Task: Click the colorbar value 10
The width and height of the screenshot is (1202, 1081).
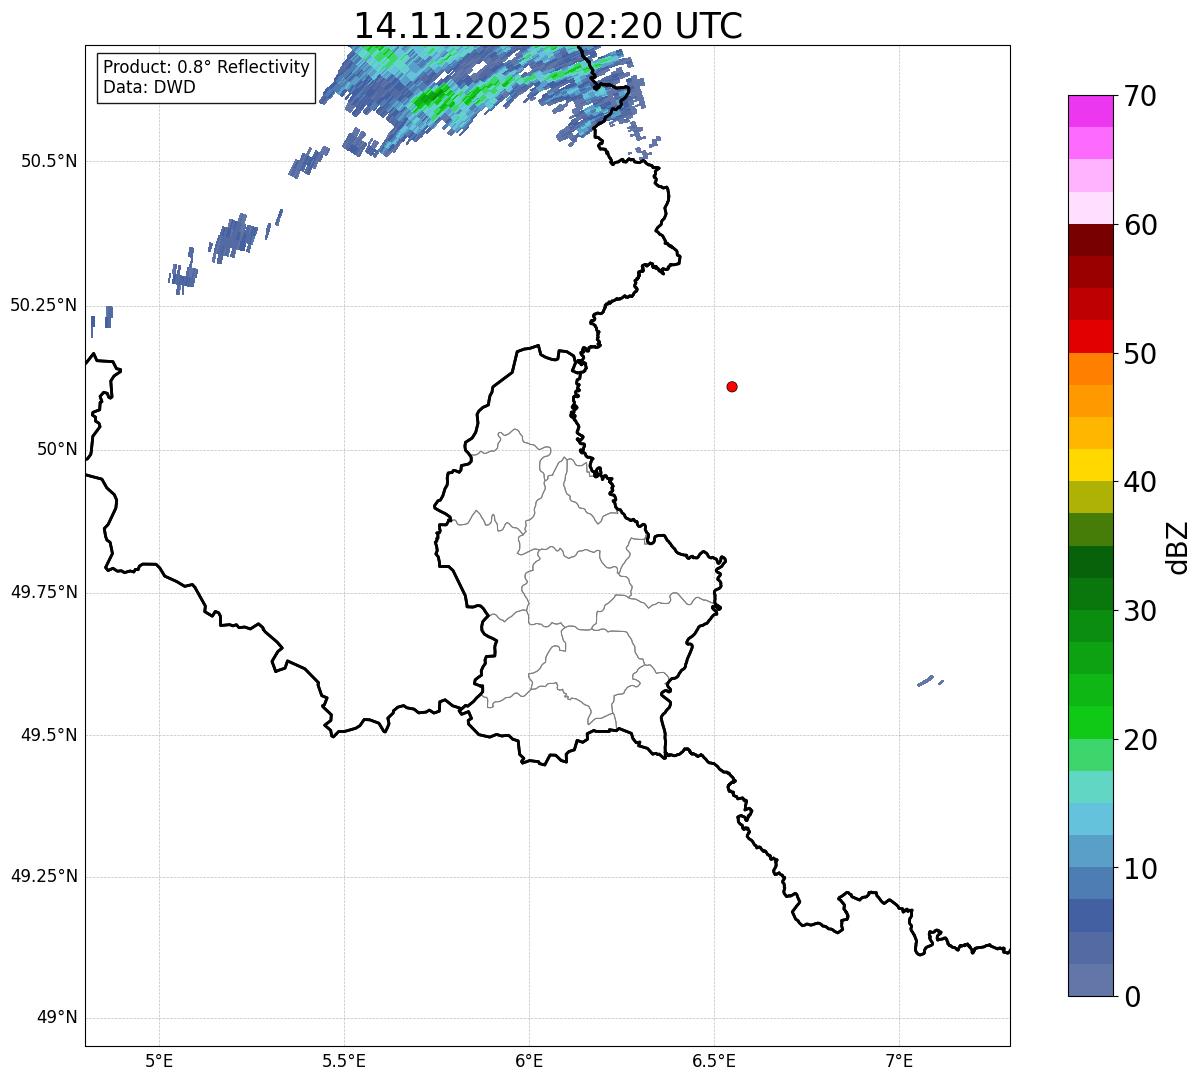Action: 1140,869
